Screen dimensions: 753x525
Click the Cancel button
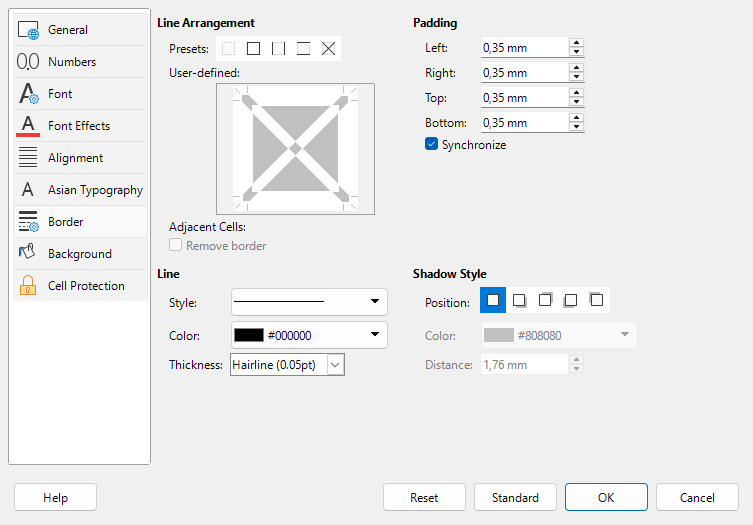(x=697, y=497)
